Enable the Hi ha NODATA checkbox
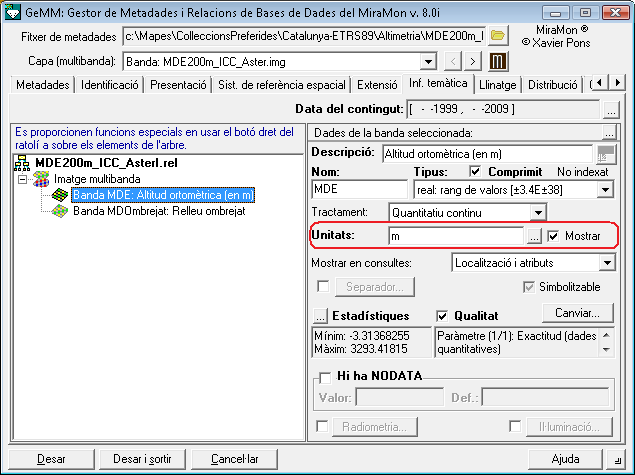This screenshot has height=475, width=635. (x=325, y=378)
